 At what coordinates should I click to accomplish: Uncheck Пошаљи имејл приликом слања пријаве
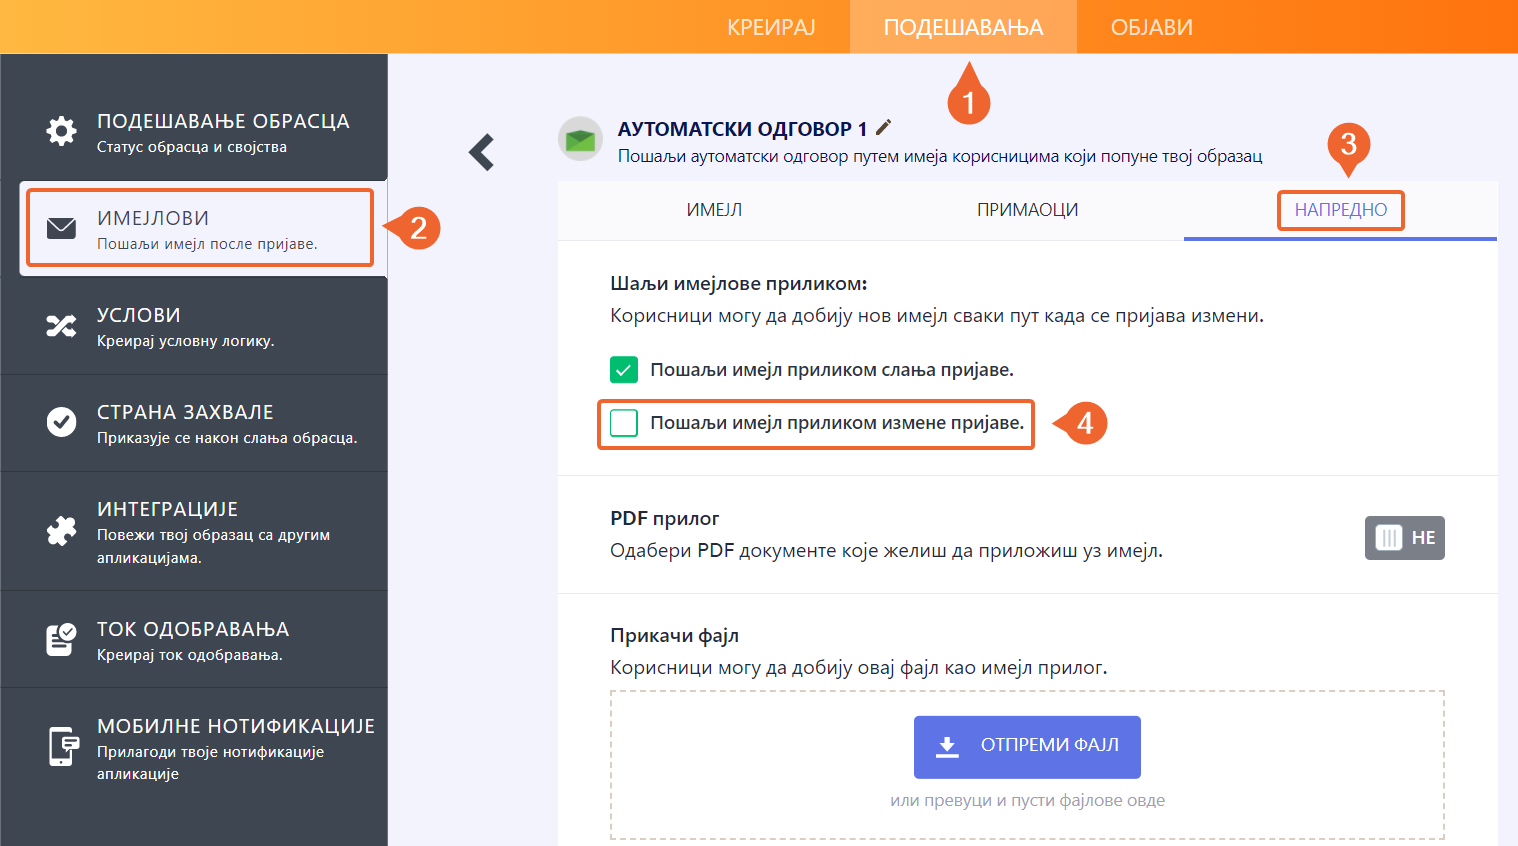coord(624,370)
